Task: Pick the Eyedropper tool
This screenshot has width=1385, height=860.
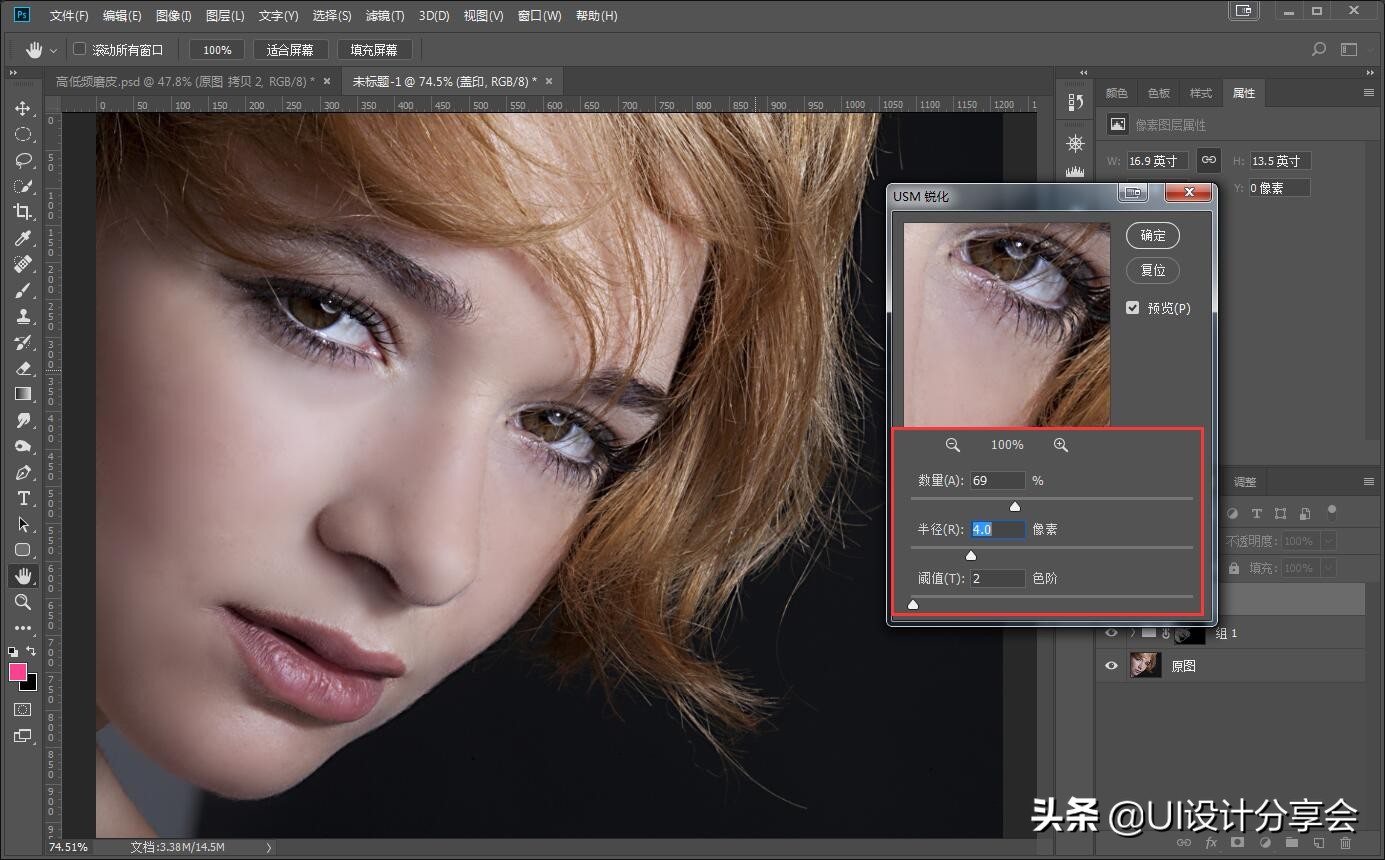Action: (x=22, y=238)
